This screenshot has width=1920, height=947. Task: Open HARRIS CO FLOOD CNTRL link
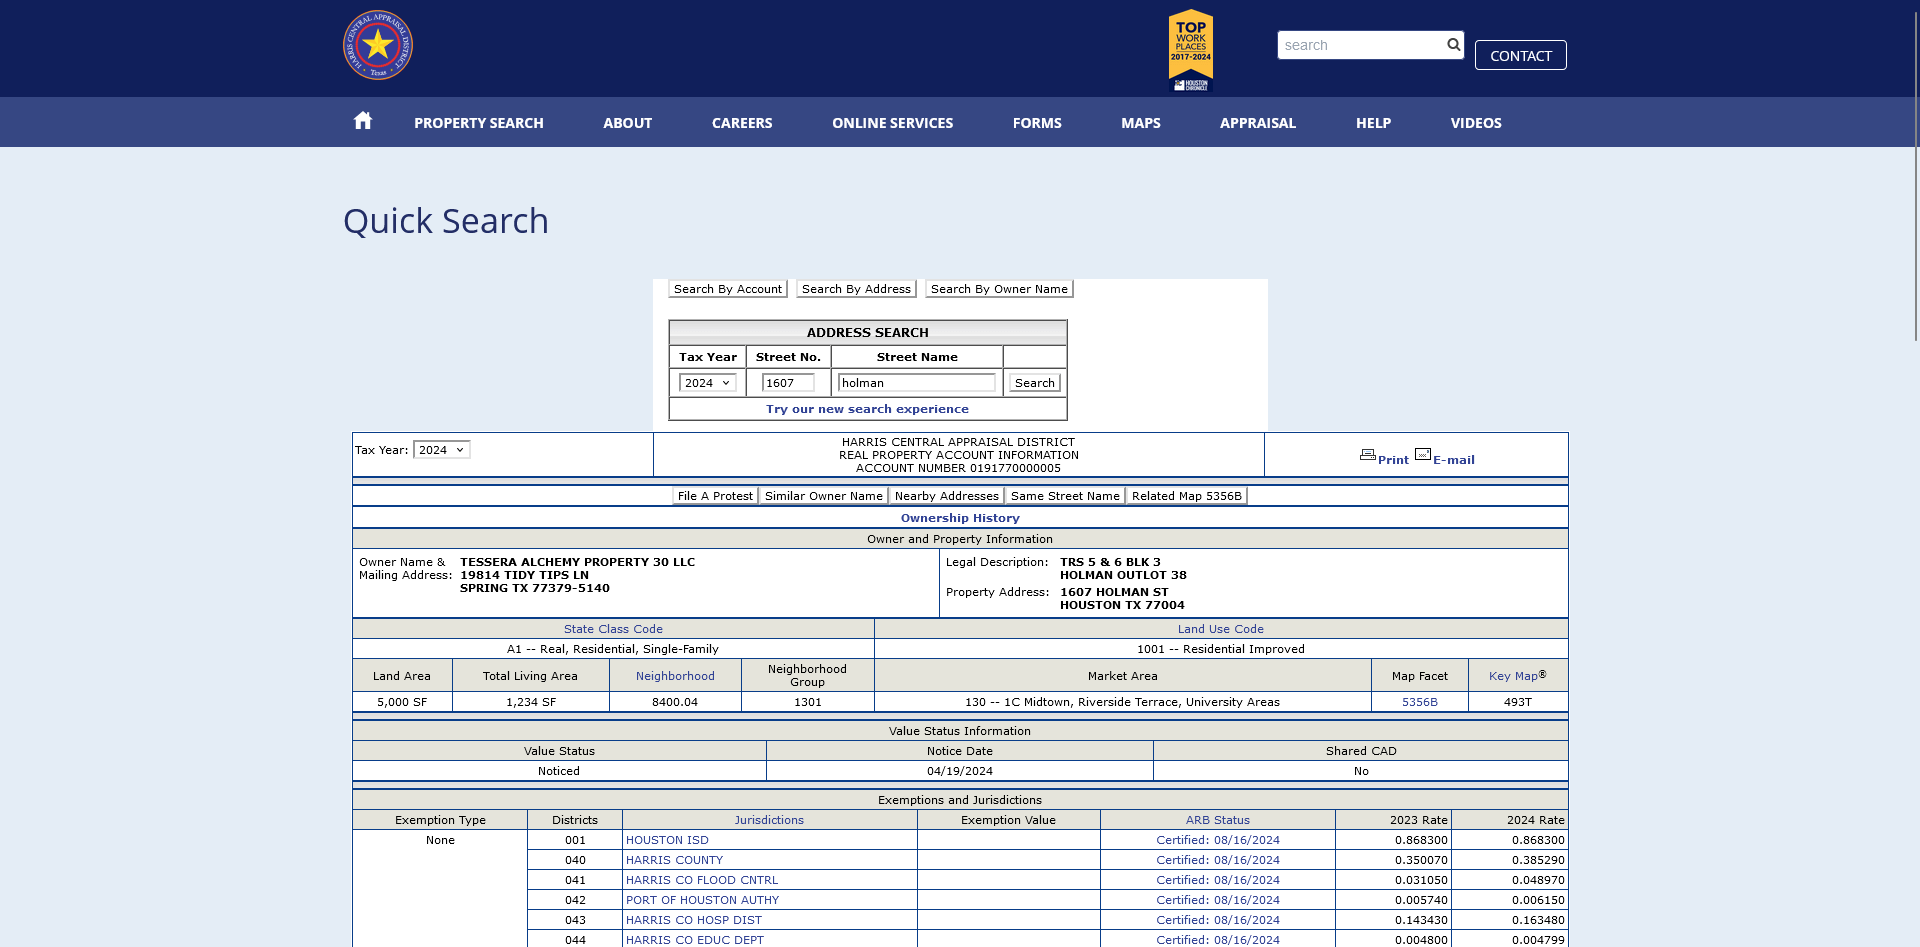pos(702,880)
